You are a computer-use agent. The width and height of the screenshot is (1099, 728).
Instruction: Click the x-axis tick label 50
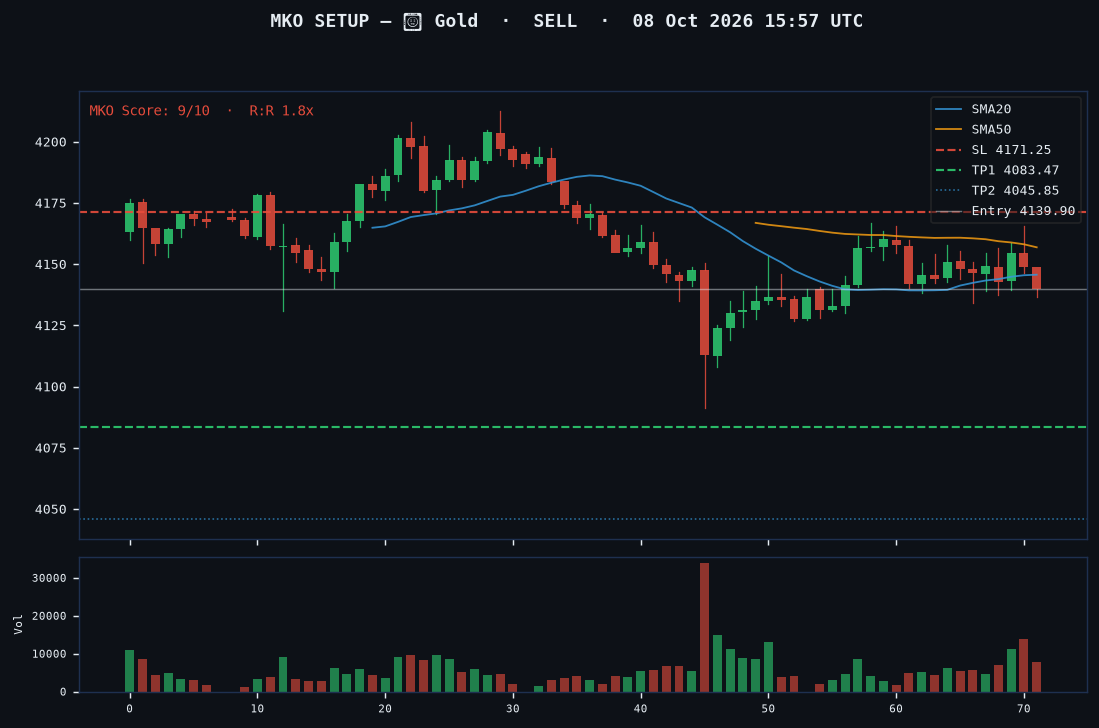768,708
